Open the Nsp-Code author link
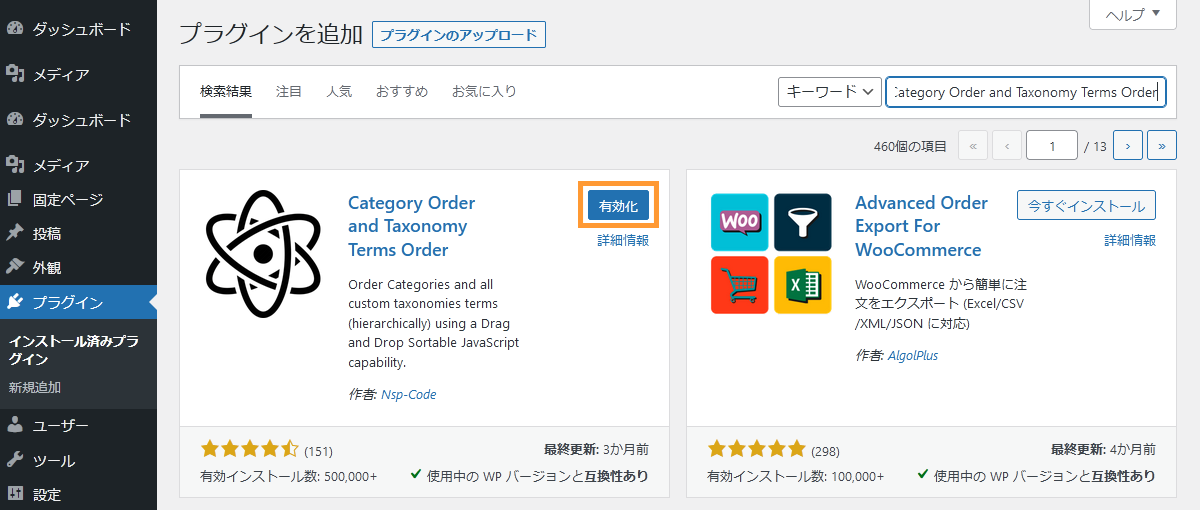This screenshot has width=1200, height=510. click(408, 394)
